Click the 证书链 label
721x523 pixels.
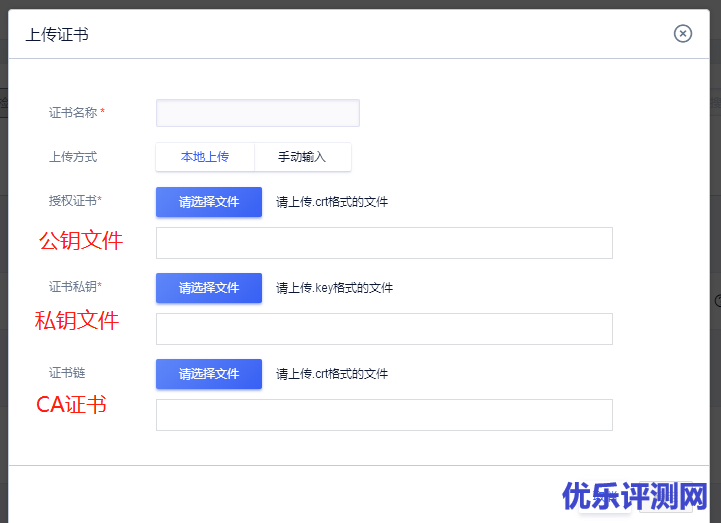(x=67, y=373)
